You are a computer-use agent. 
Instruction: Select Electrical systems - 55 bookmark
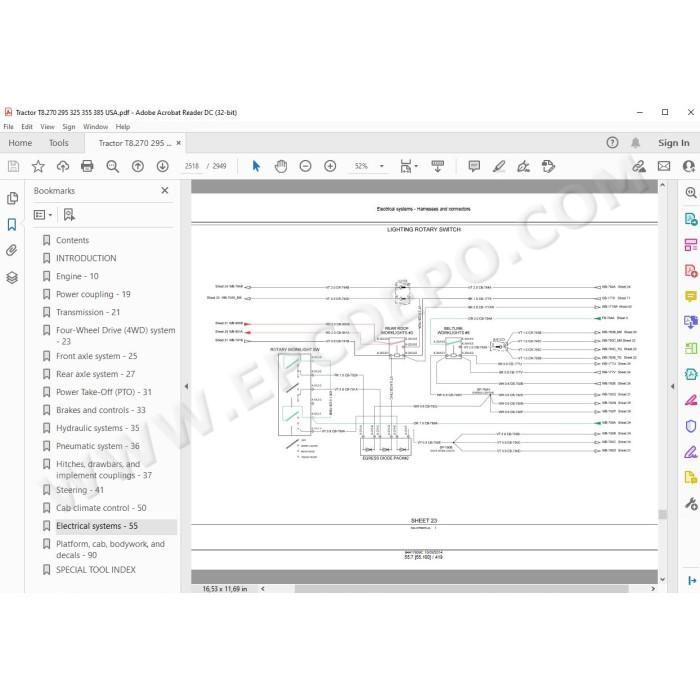tap(97, 526)
